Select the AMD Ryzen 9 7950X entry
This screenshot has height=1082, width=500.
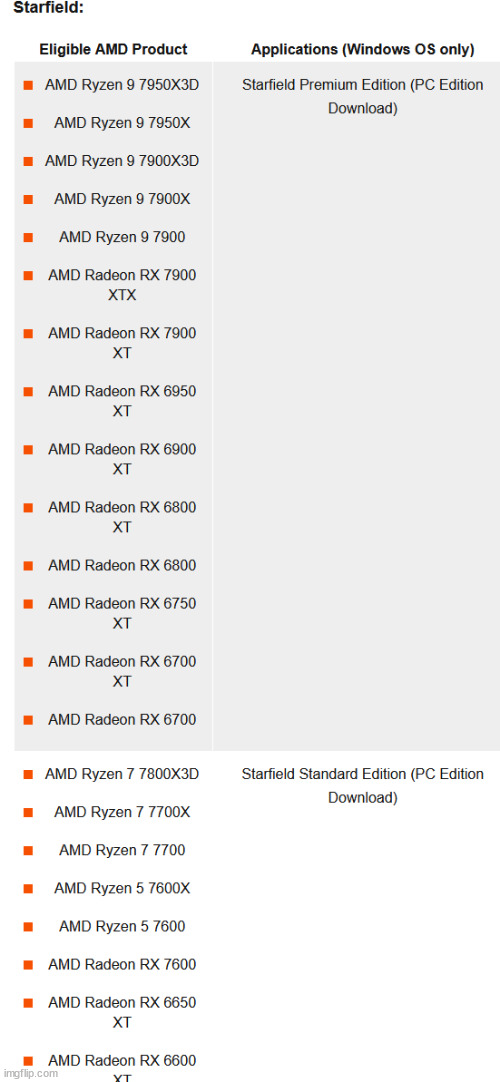pos(122,123)
